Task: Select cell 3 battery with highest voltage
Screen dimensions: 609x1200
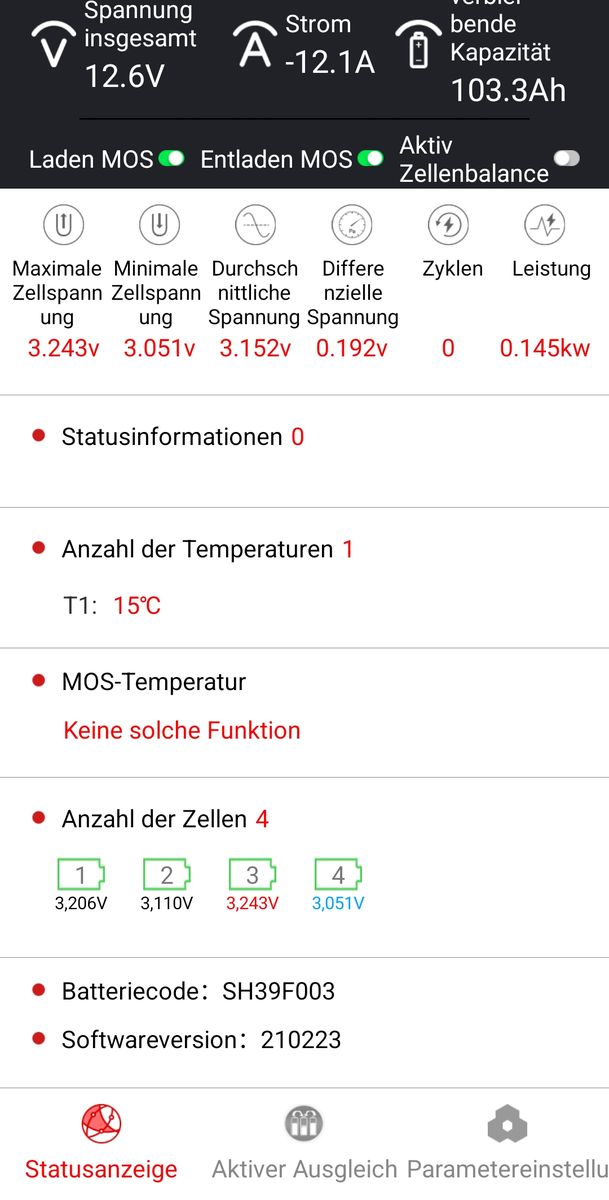Action: (252, 876)
